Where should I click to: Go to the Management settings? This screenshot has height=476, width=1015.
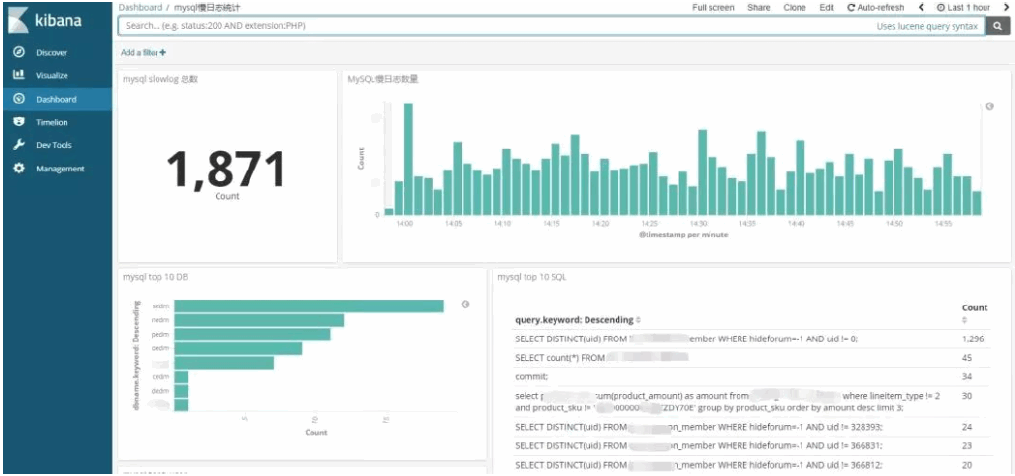(x=60, y=168)
